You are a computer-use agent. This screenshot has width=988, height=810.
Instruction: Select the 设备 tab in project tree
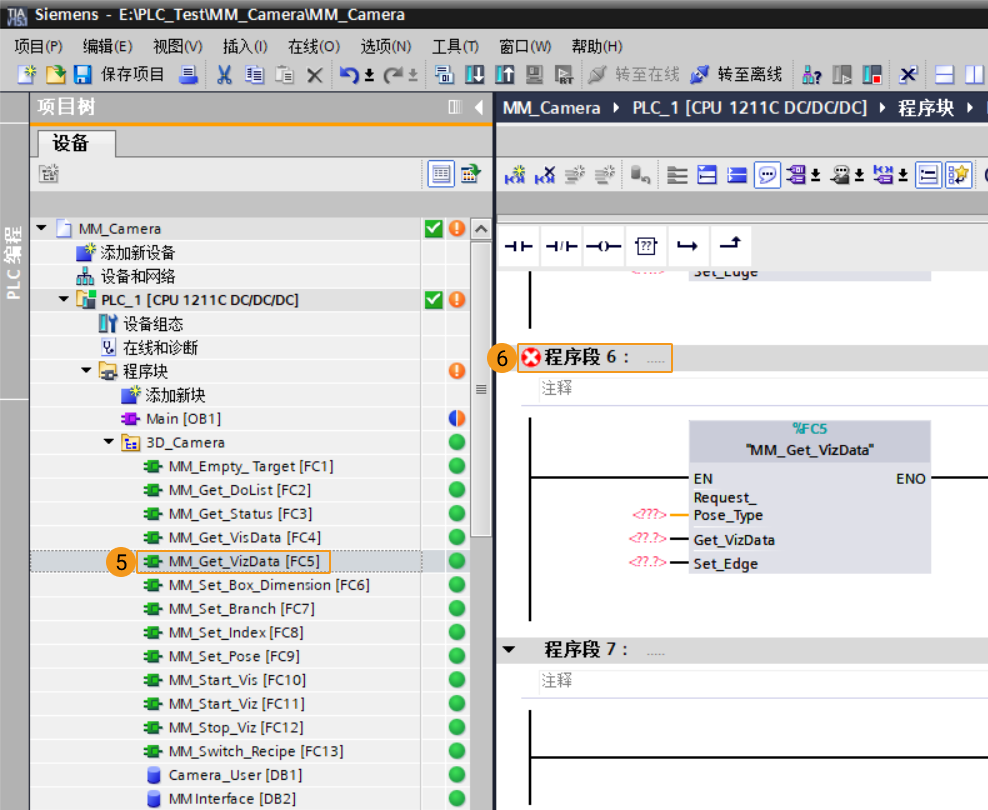point(76,144)
